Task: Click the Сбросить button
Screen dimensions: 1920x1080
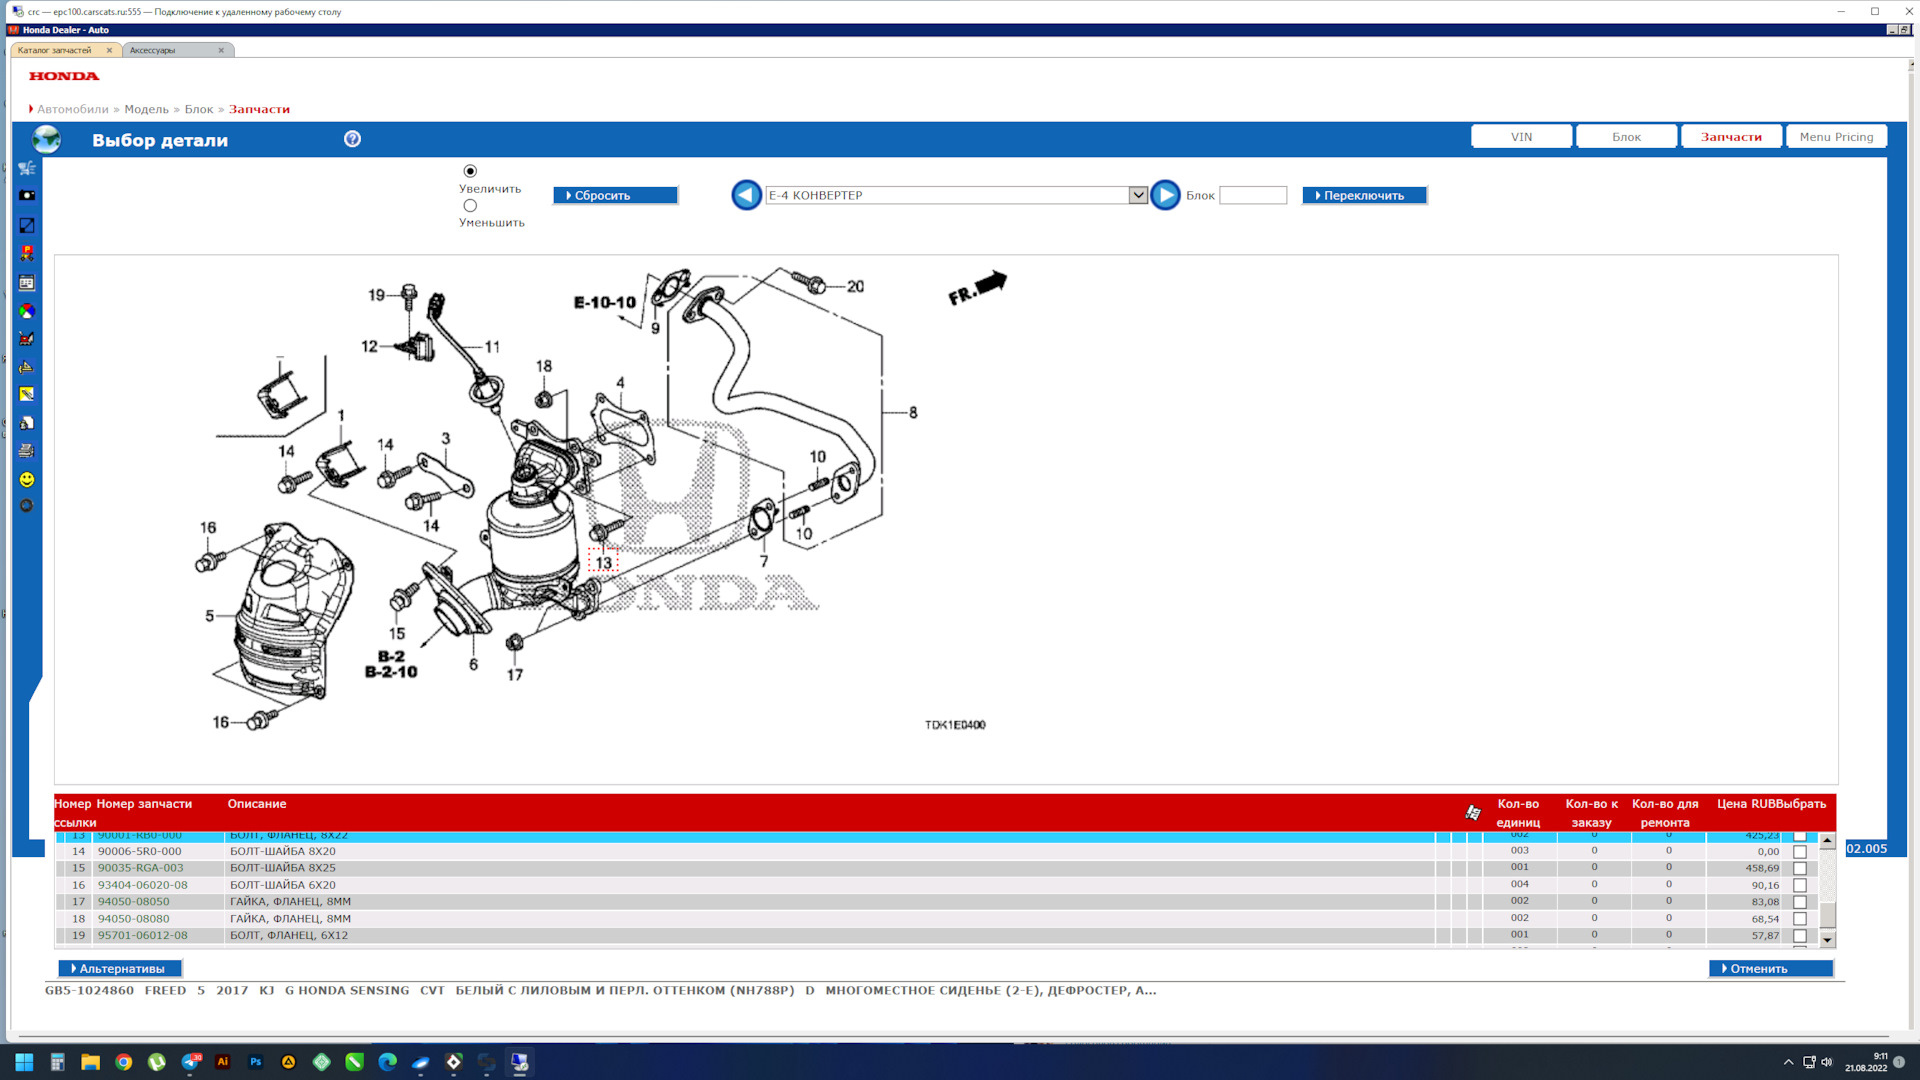Action: coord(615,195)
